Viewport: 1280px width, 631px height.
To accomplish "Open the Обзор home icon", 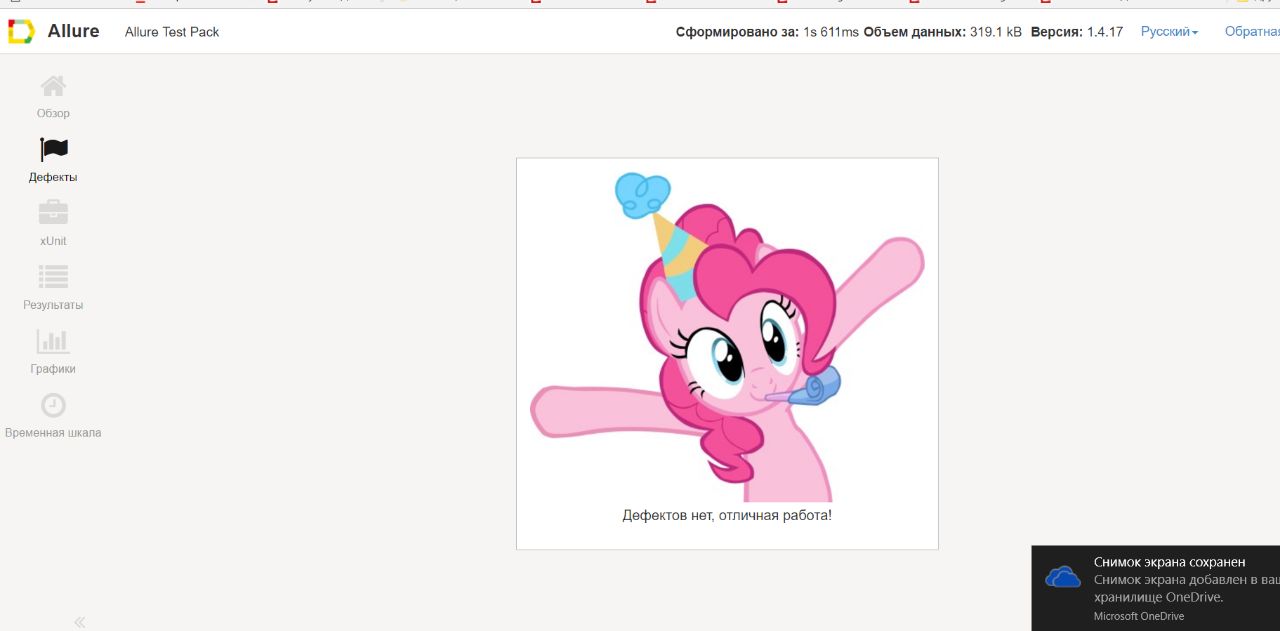I will [x=53, y=86].
